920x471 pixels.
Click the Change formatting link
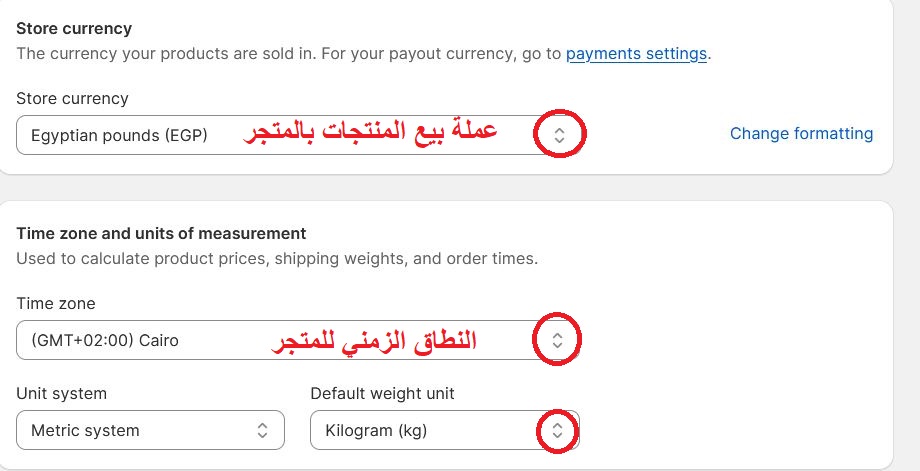[801, 134]
